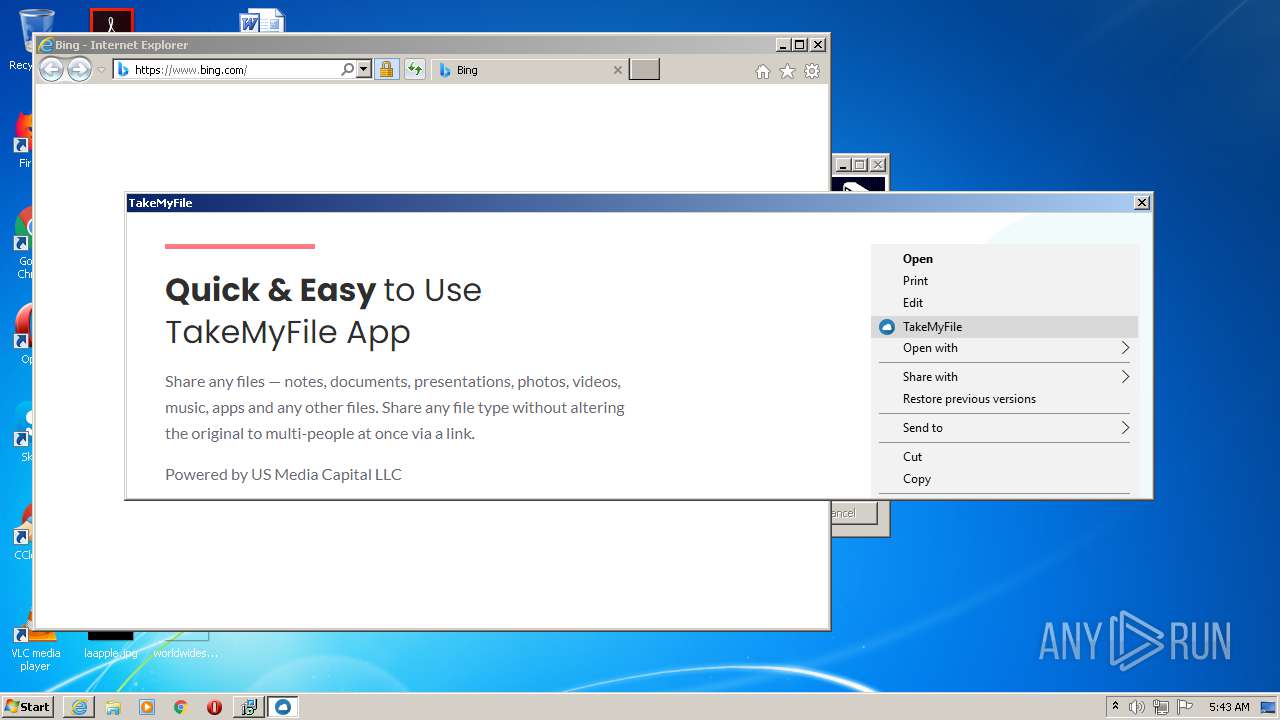This screenshot has height=720, width=1280.
Task: Open the laapple.jpg desktop file
Action: (x=110, y=645)
